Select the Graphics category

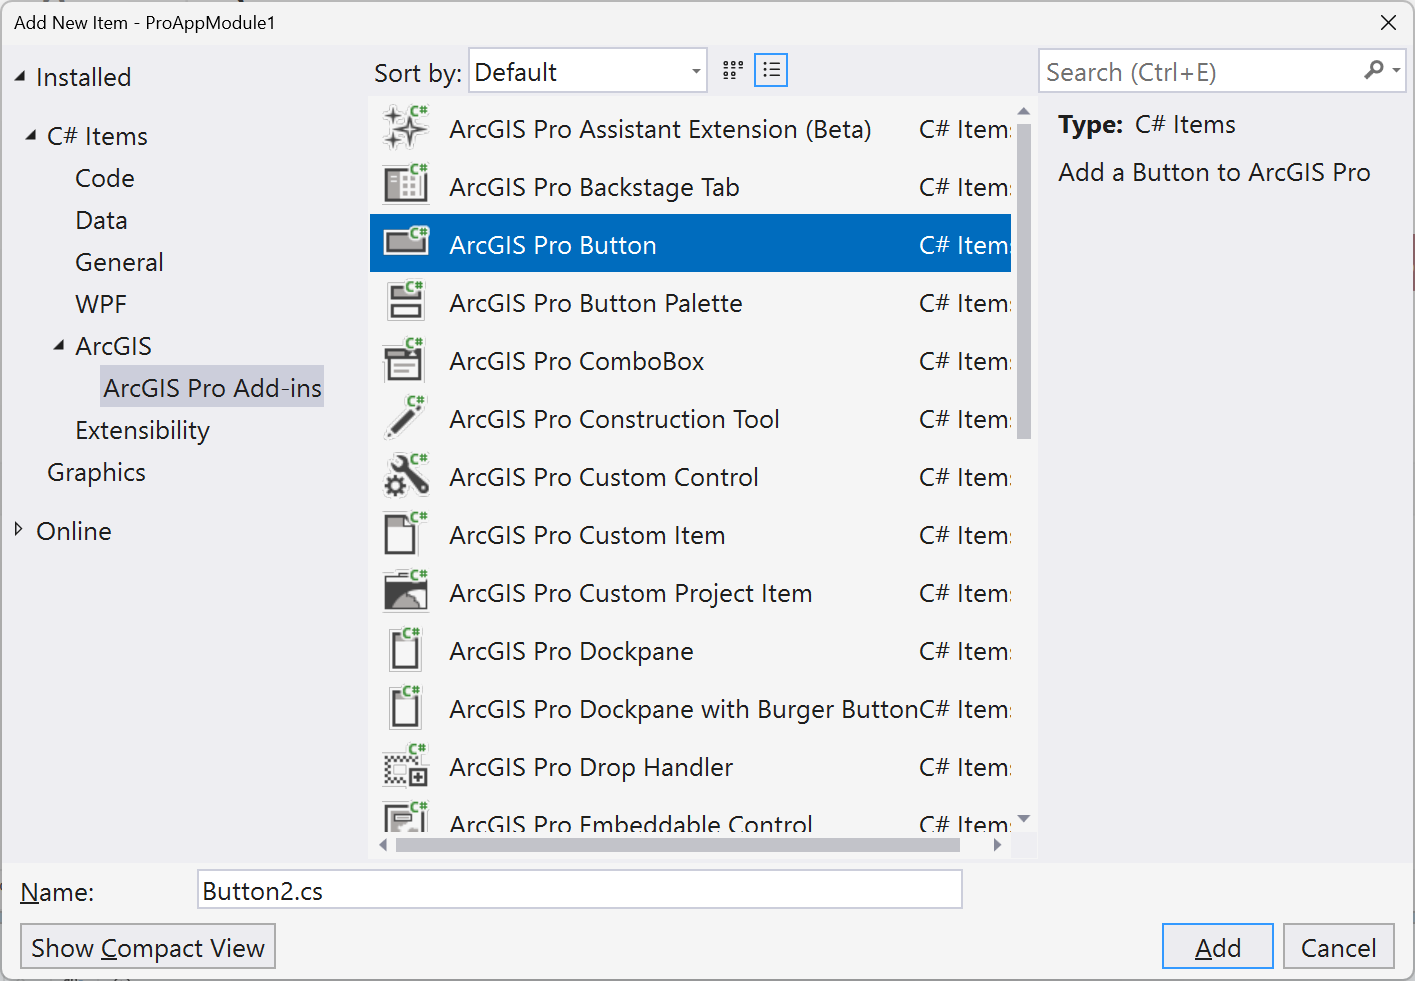tap(96, 472)
